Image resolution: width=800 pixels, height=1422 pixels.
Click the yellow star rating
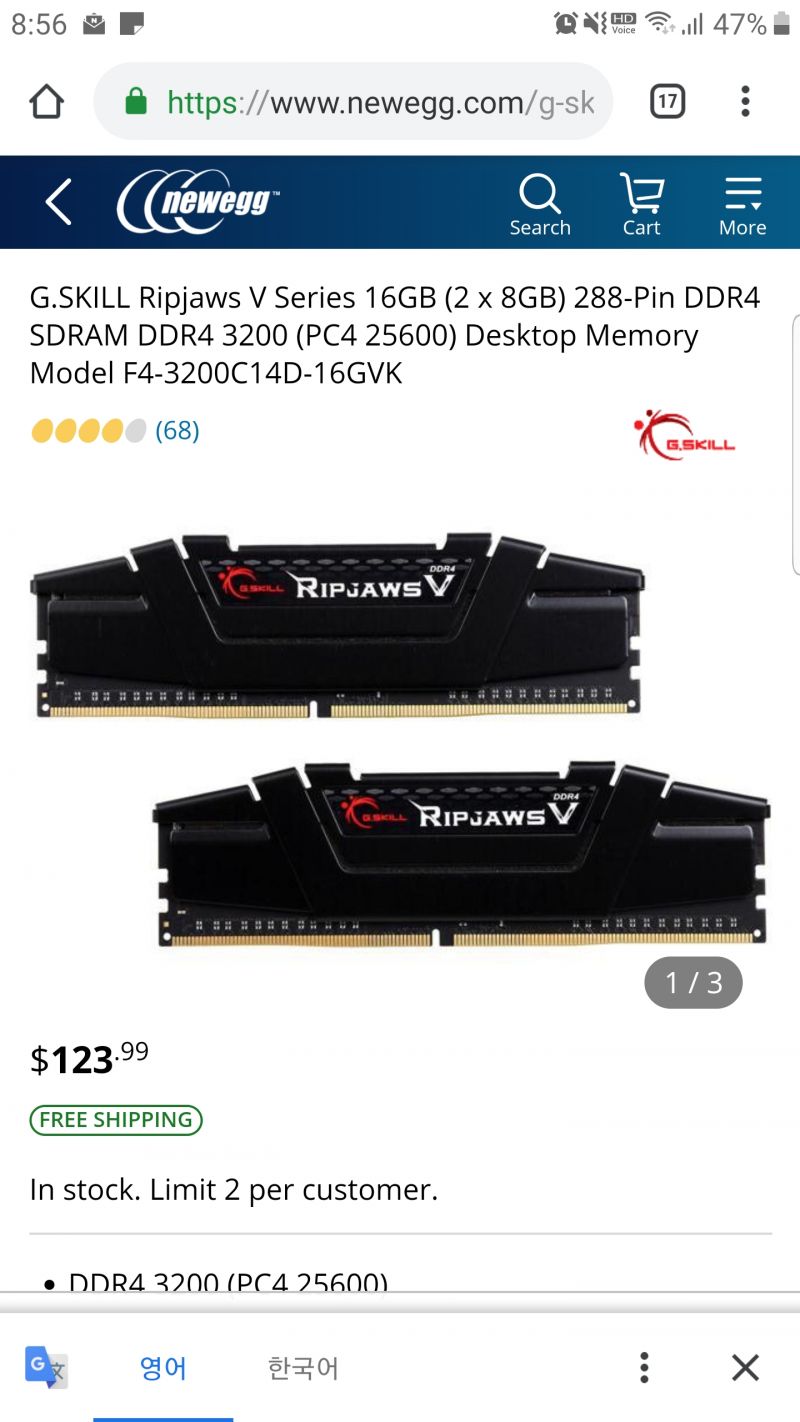89,431
